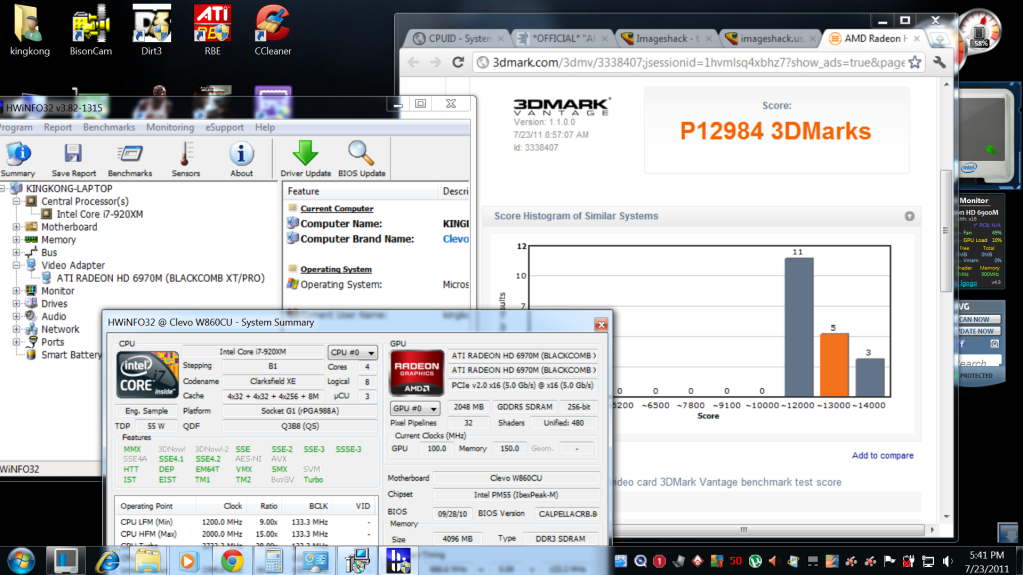Close the AMD Radeon Chrome tab
Image resolution: width=1023 pixels, height=575 pixels.
917,39
